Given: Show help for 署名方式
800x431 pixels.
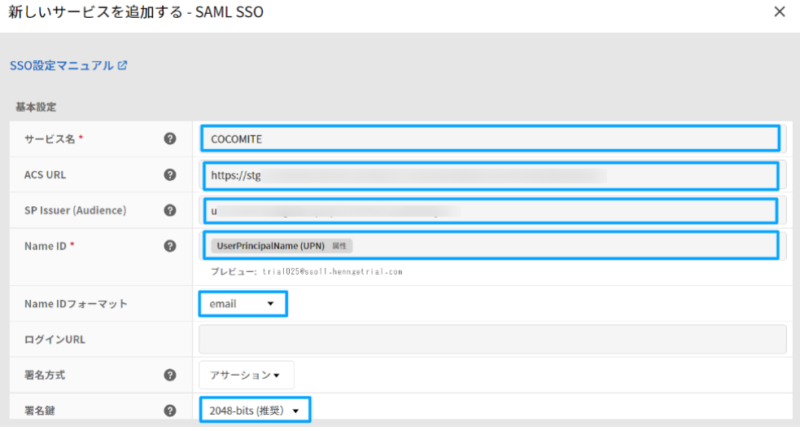Looking at the screenshot, I should pyautogui.click(x=170, y=375).
